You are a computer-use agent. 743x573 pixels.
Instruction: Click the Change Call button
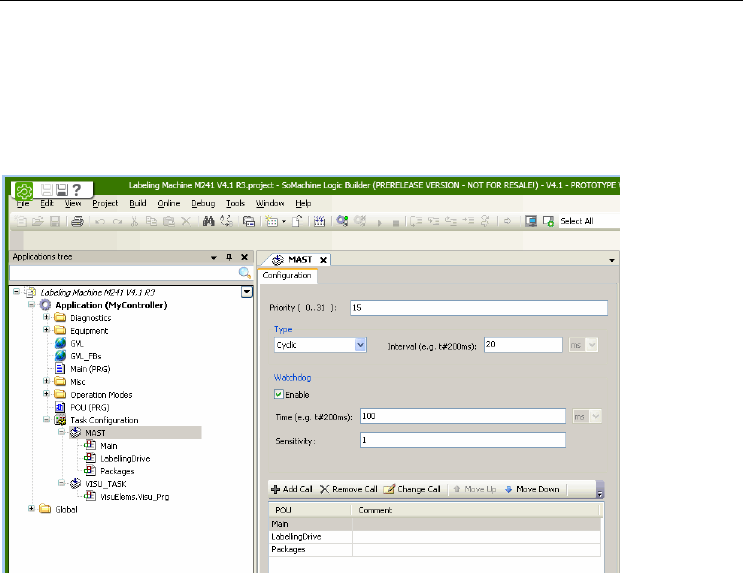(x=412, y=490)
